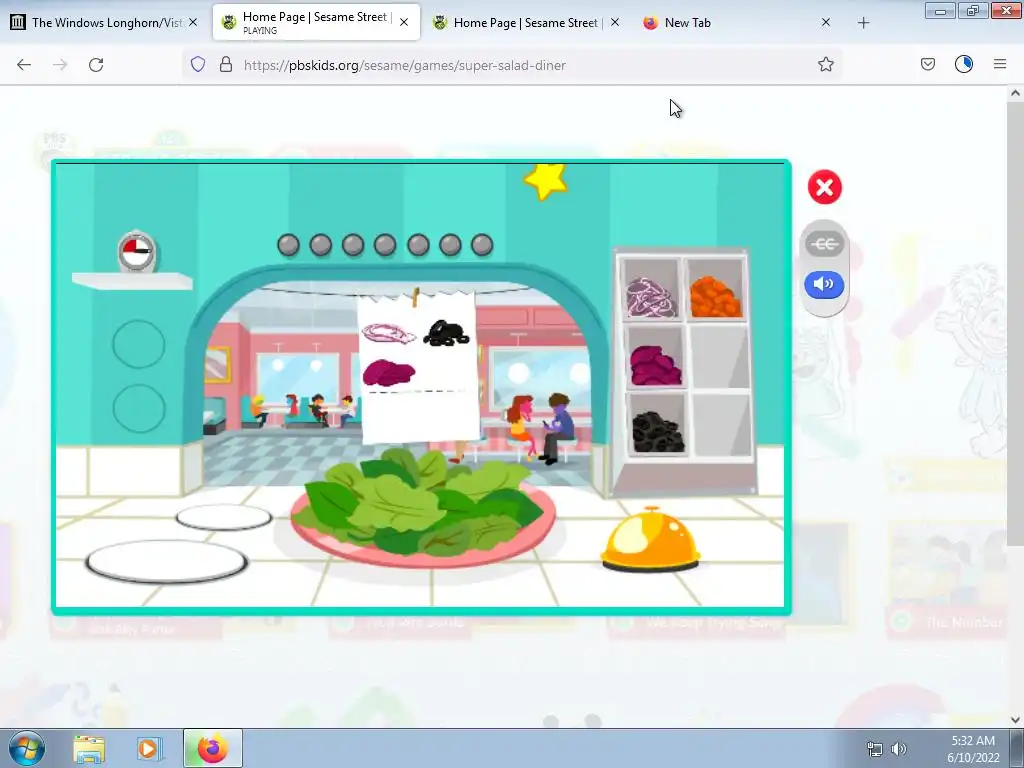The width and height of the screenshot is (1024, 768).
Task: Save page to Pocket
Action: (928, 64)
